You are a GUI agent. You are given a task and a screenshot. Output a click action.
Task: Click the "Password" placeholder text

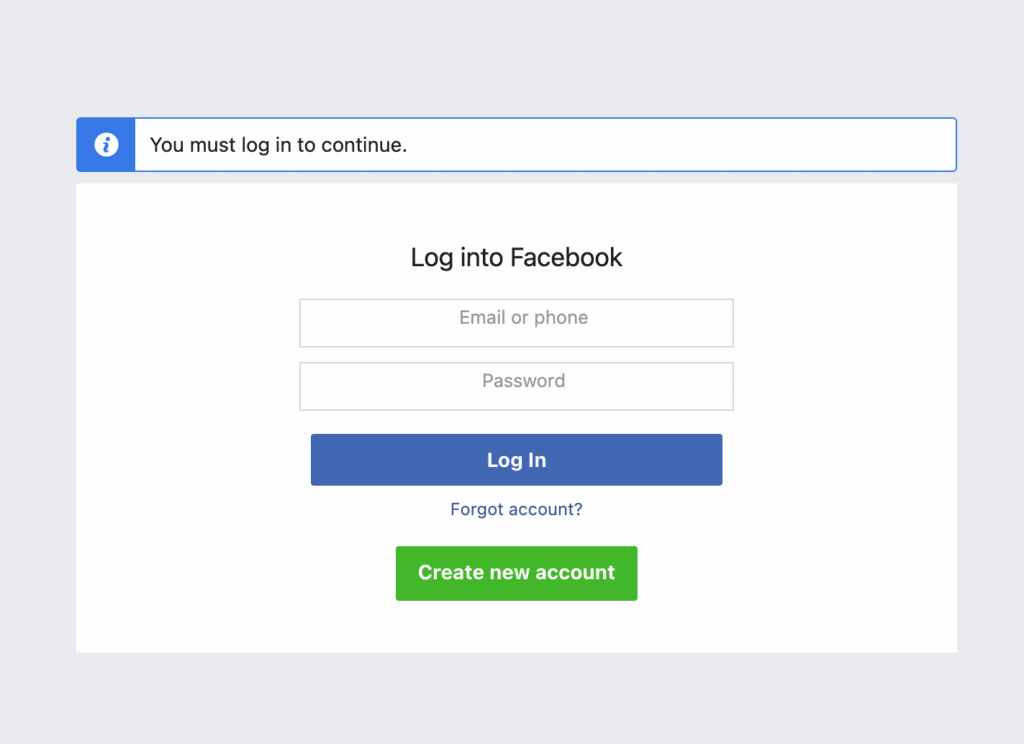tap(523, 381)
